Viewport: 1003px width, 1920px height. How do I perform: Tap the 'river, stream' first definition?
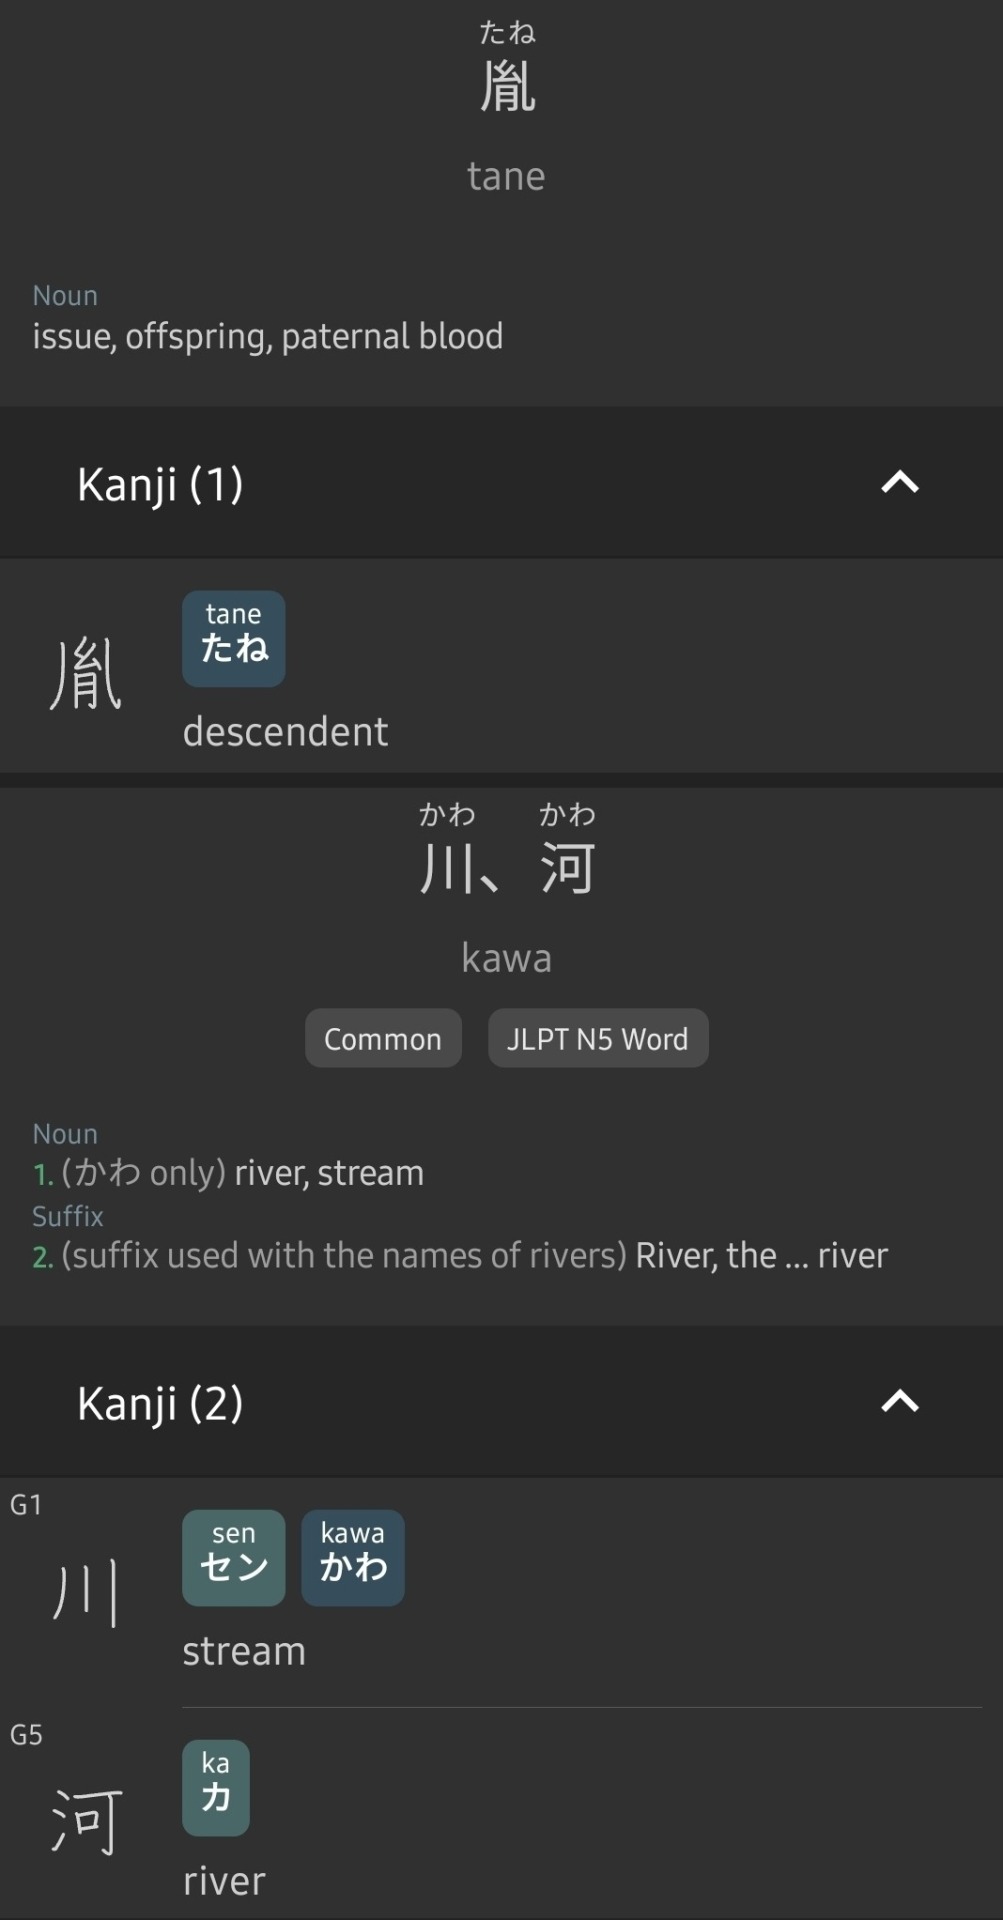point(329,1172)
